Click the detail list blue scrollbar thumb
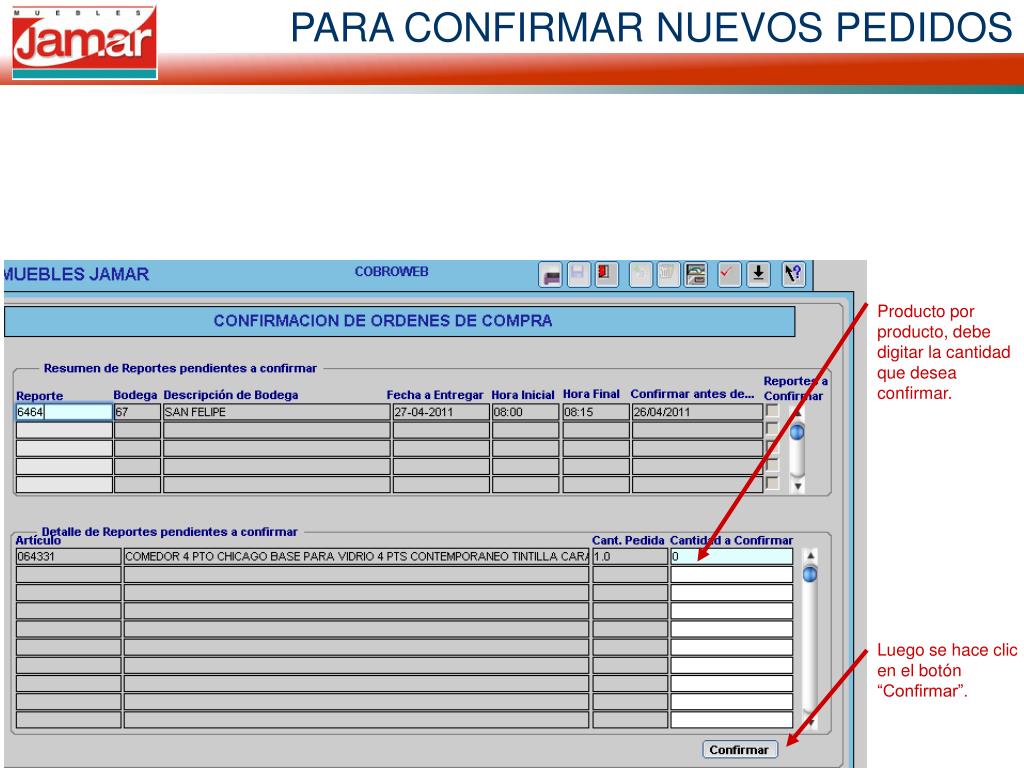The width and height of the screenshot is (1024, 768). coord(810,574)
